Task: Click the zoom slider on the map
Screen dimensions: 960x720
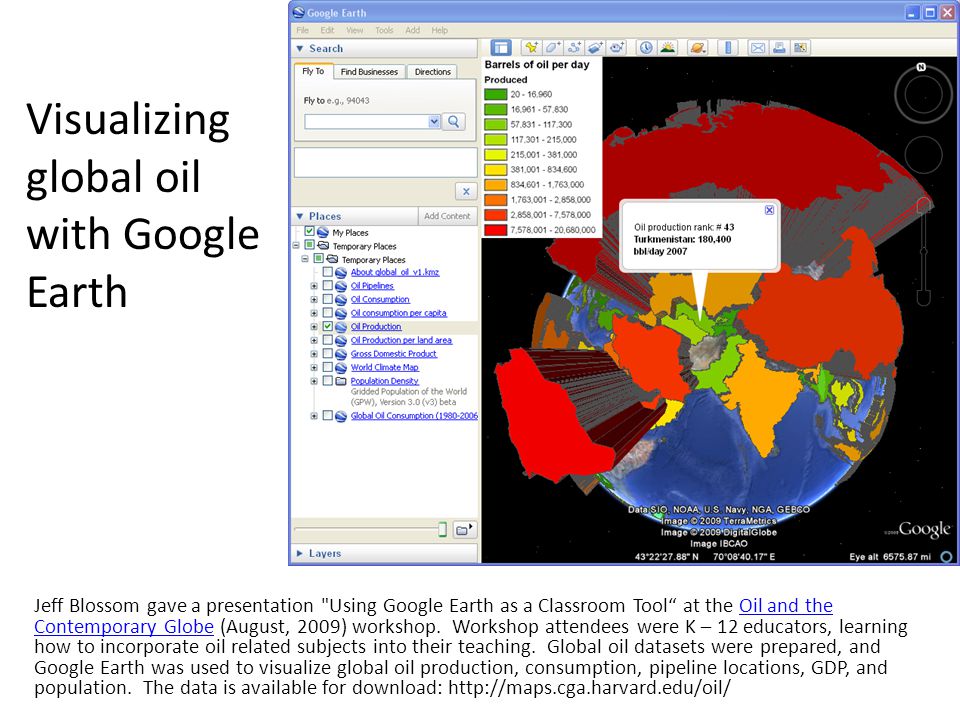Action: point(923,251)
